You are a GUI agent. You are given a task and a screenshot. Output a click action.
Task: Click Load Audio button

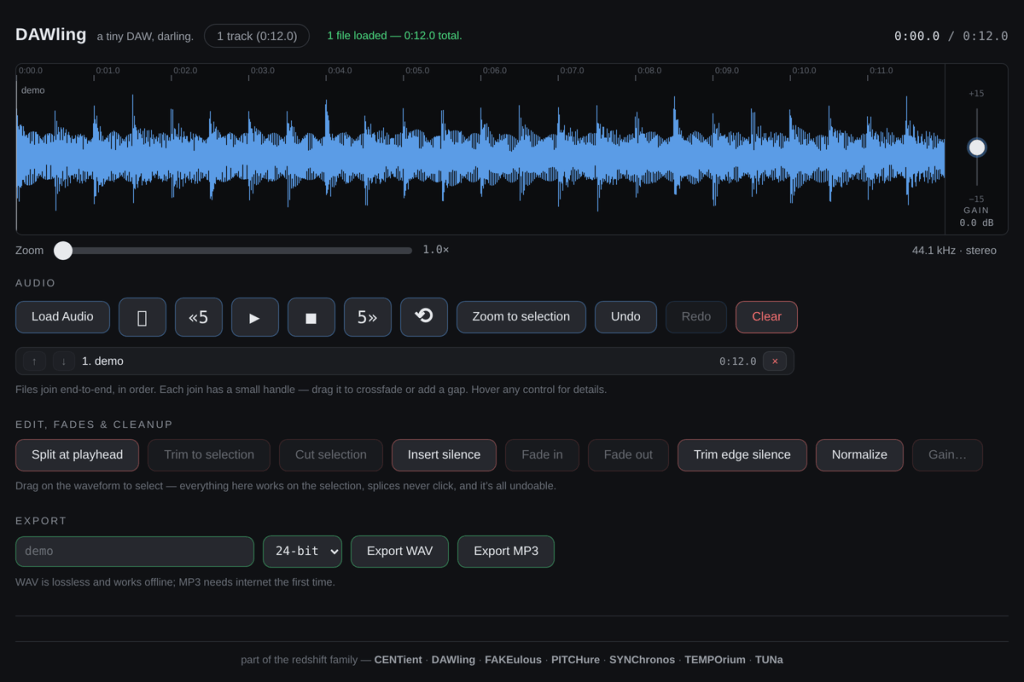point(63,317)
